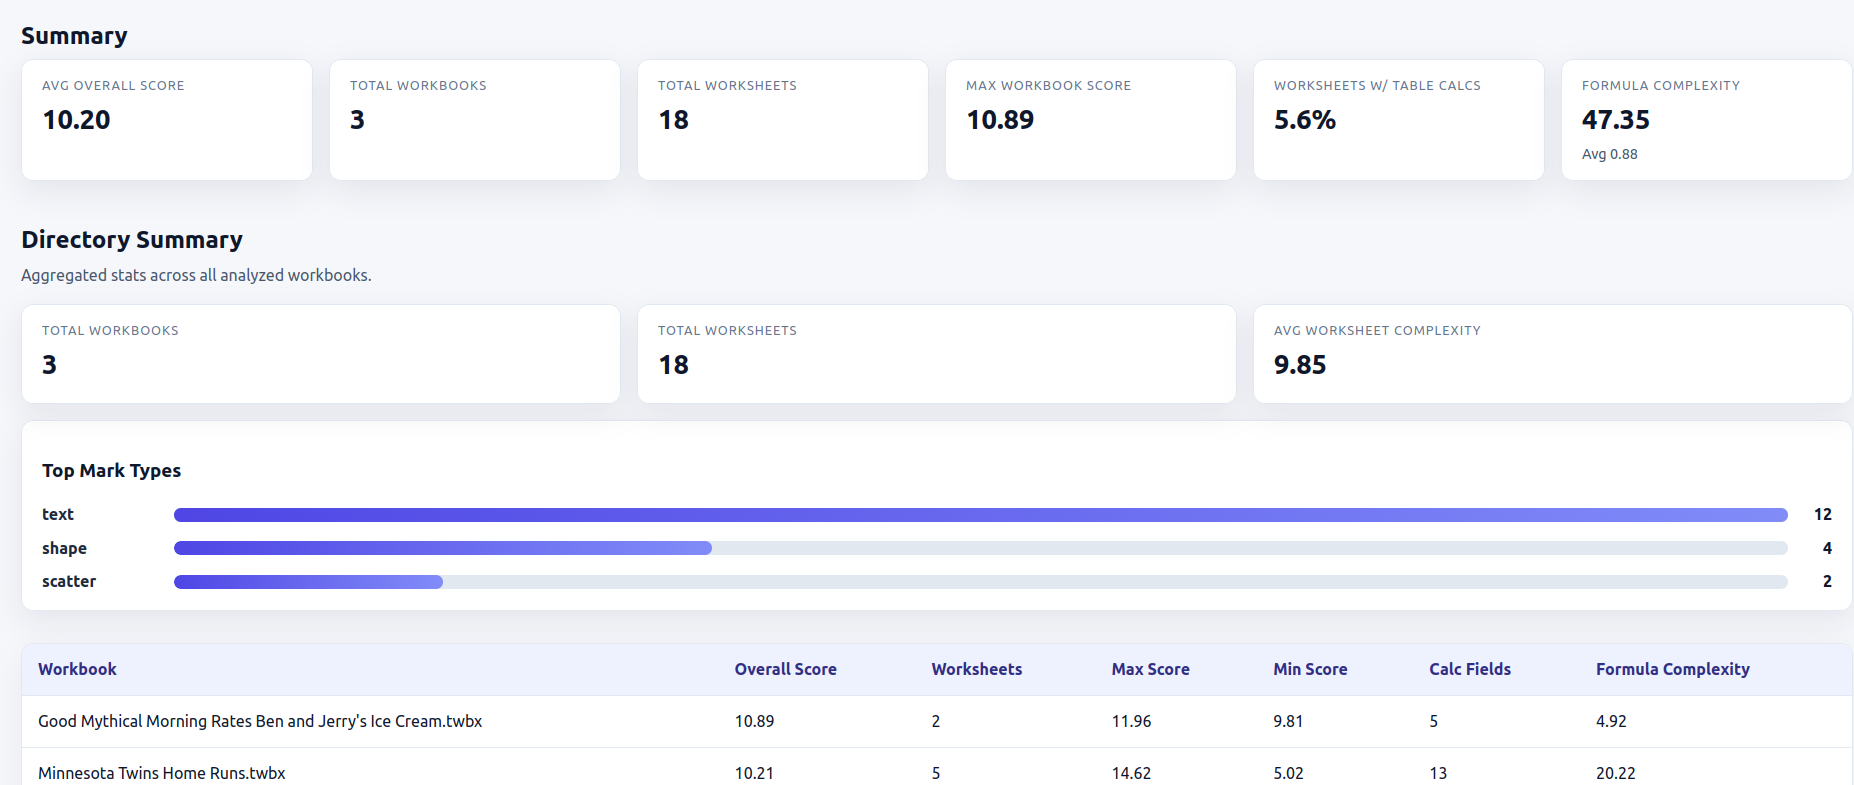
Task: Open the Minnesota Twins Home Runs.twbx row
Action: (162, 773)
